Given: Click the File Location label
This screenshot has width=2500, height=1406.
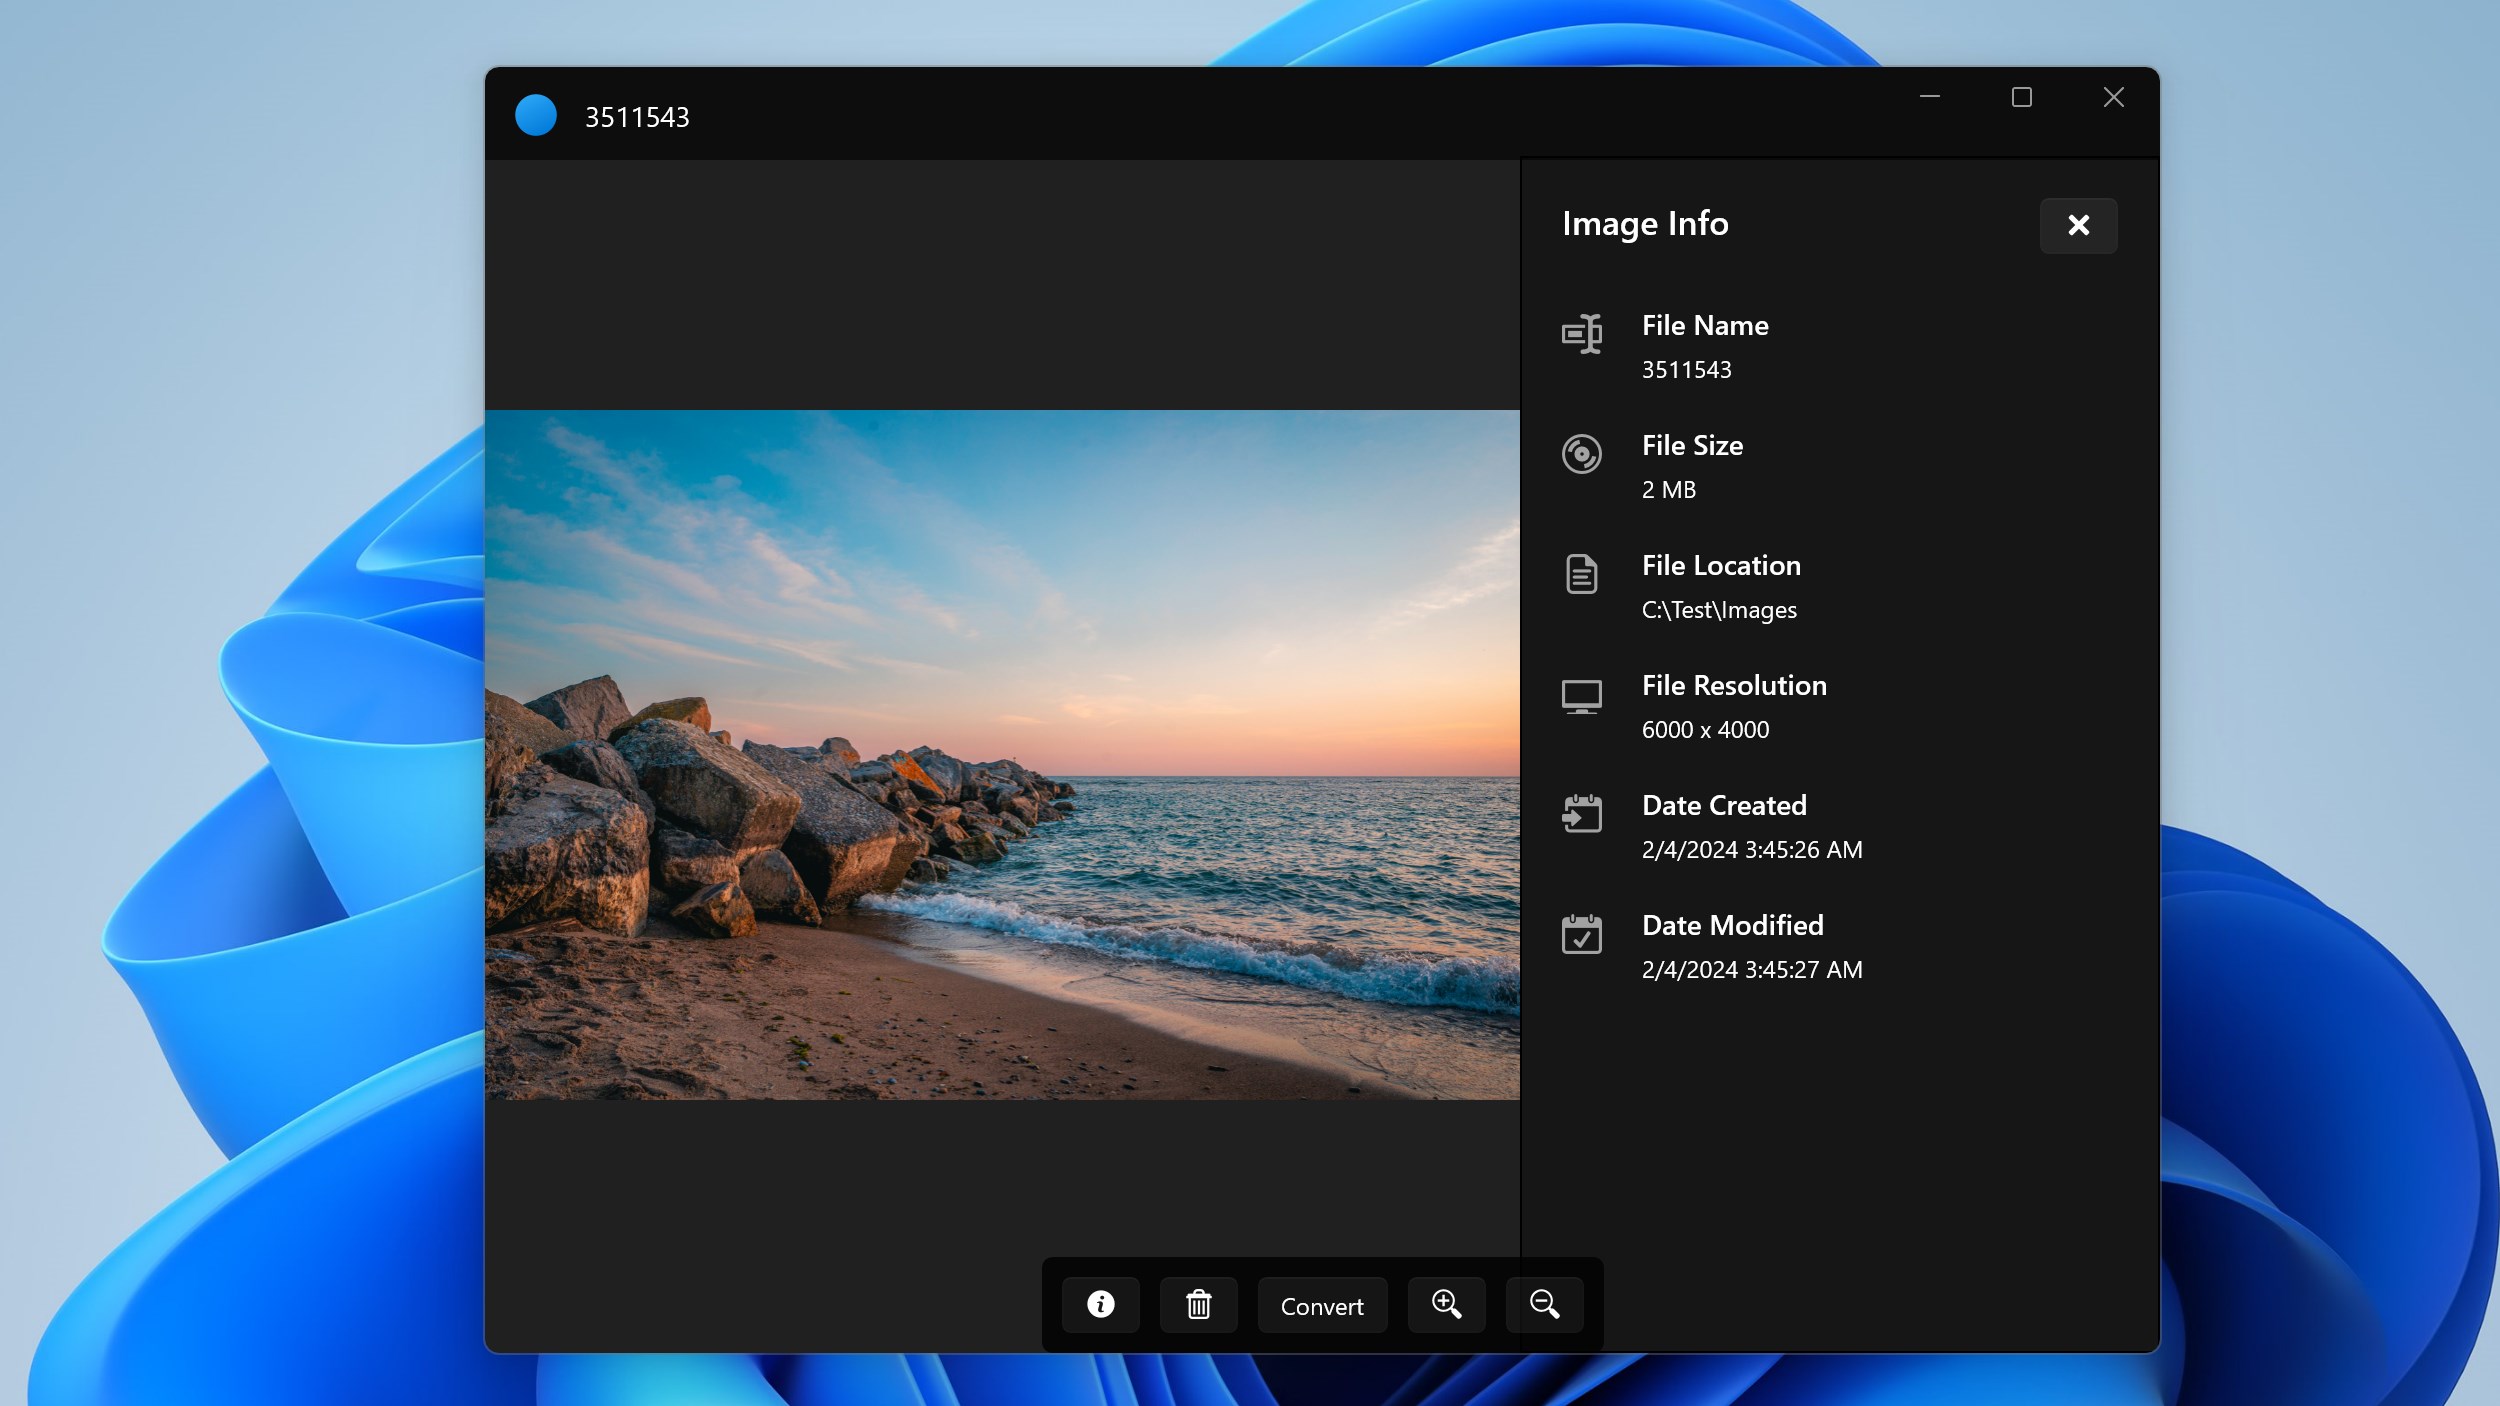Looking at the screenshot, I should point(1721,566).
